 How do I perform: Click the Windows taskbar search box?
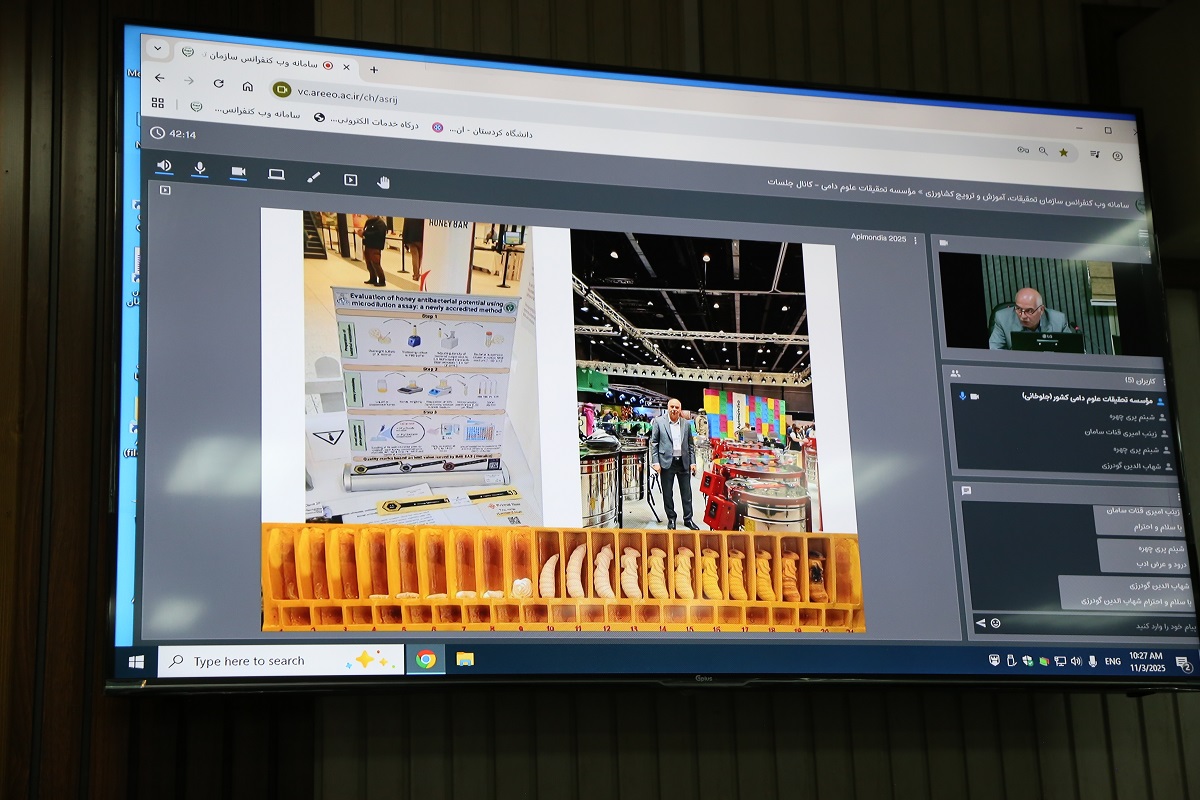click(x=280, y=661)
